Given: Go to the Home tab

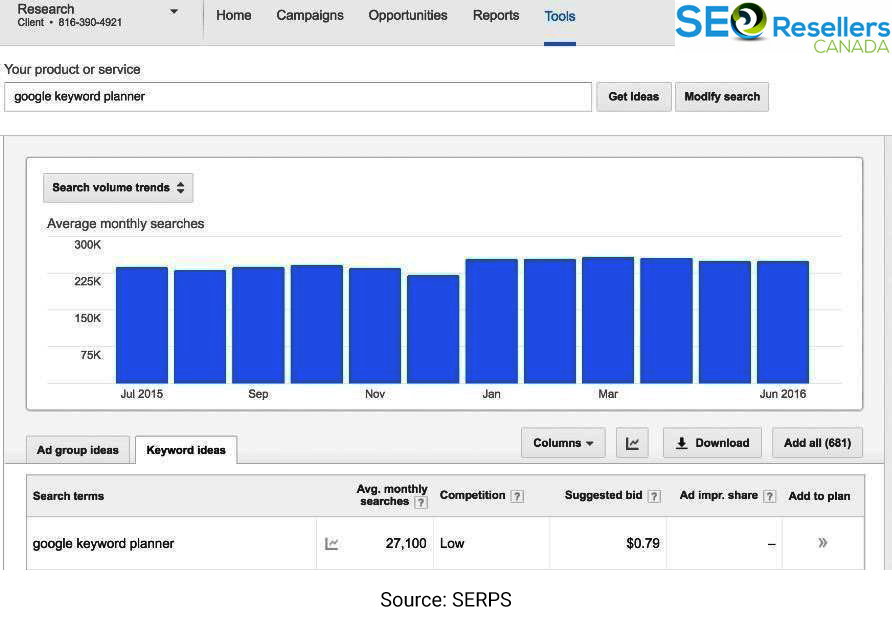Looking at the screenshot, I should pos(233,15).
